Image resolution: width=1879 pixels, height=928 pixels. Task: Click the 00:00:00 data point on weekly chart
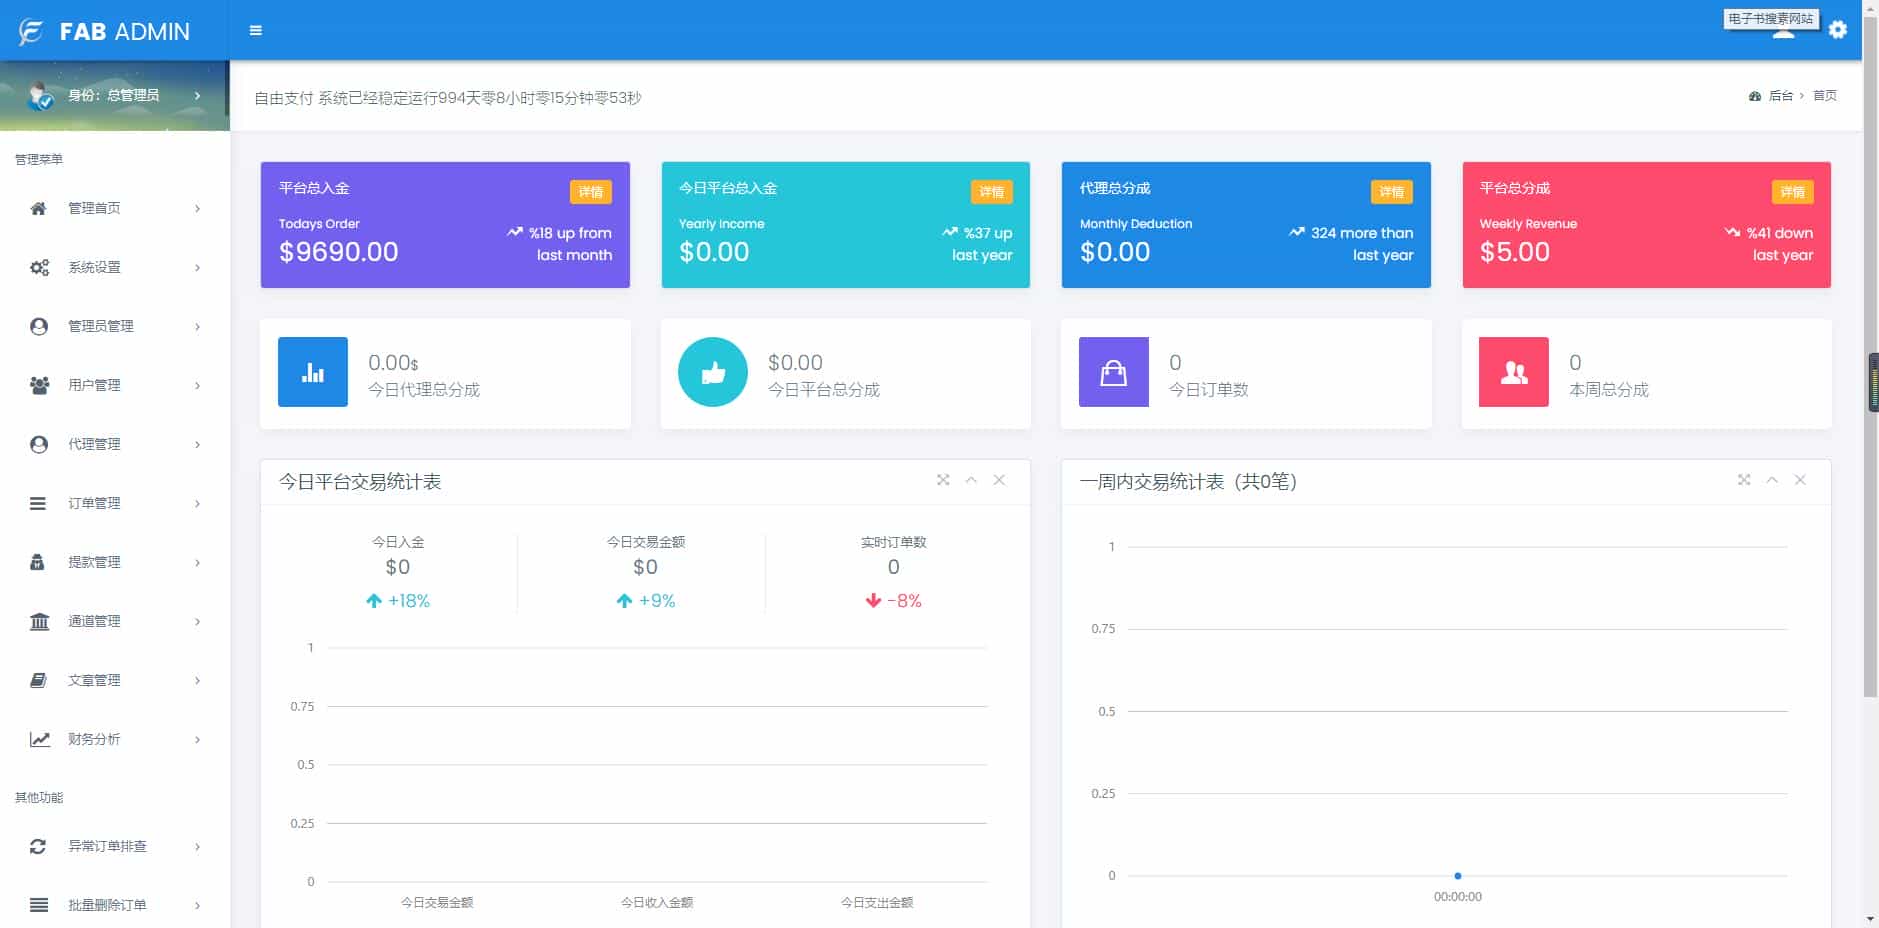[1458, 876]
